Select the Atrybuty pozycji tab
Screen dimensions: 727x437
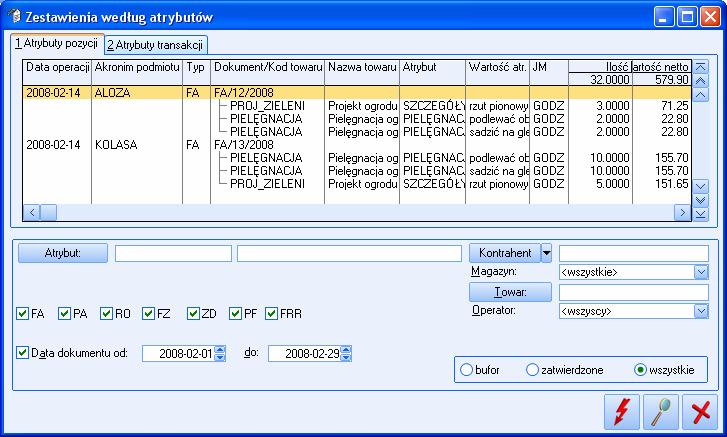[57, 44]
